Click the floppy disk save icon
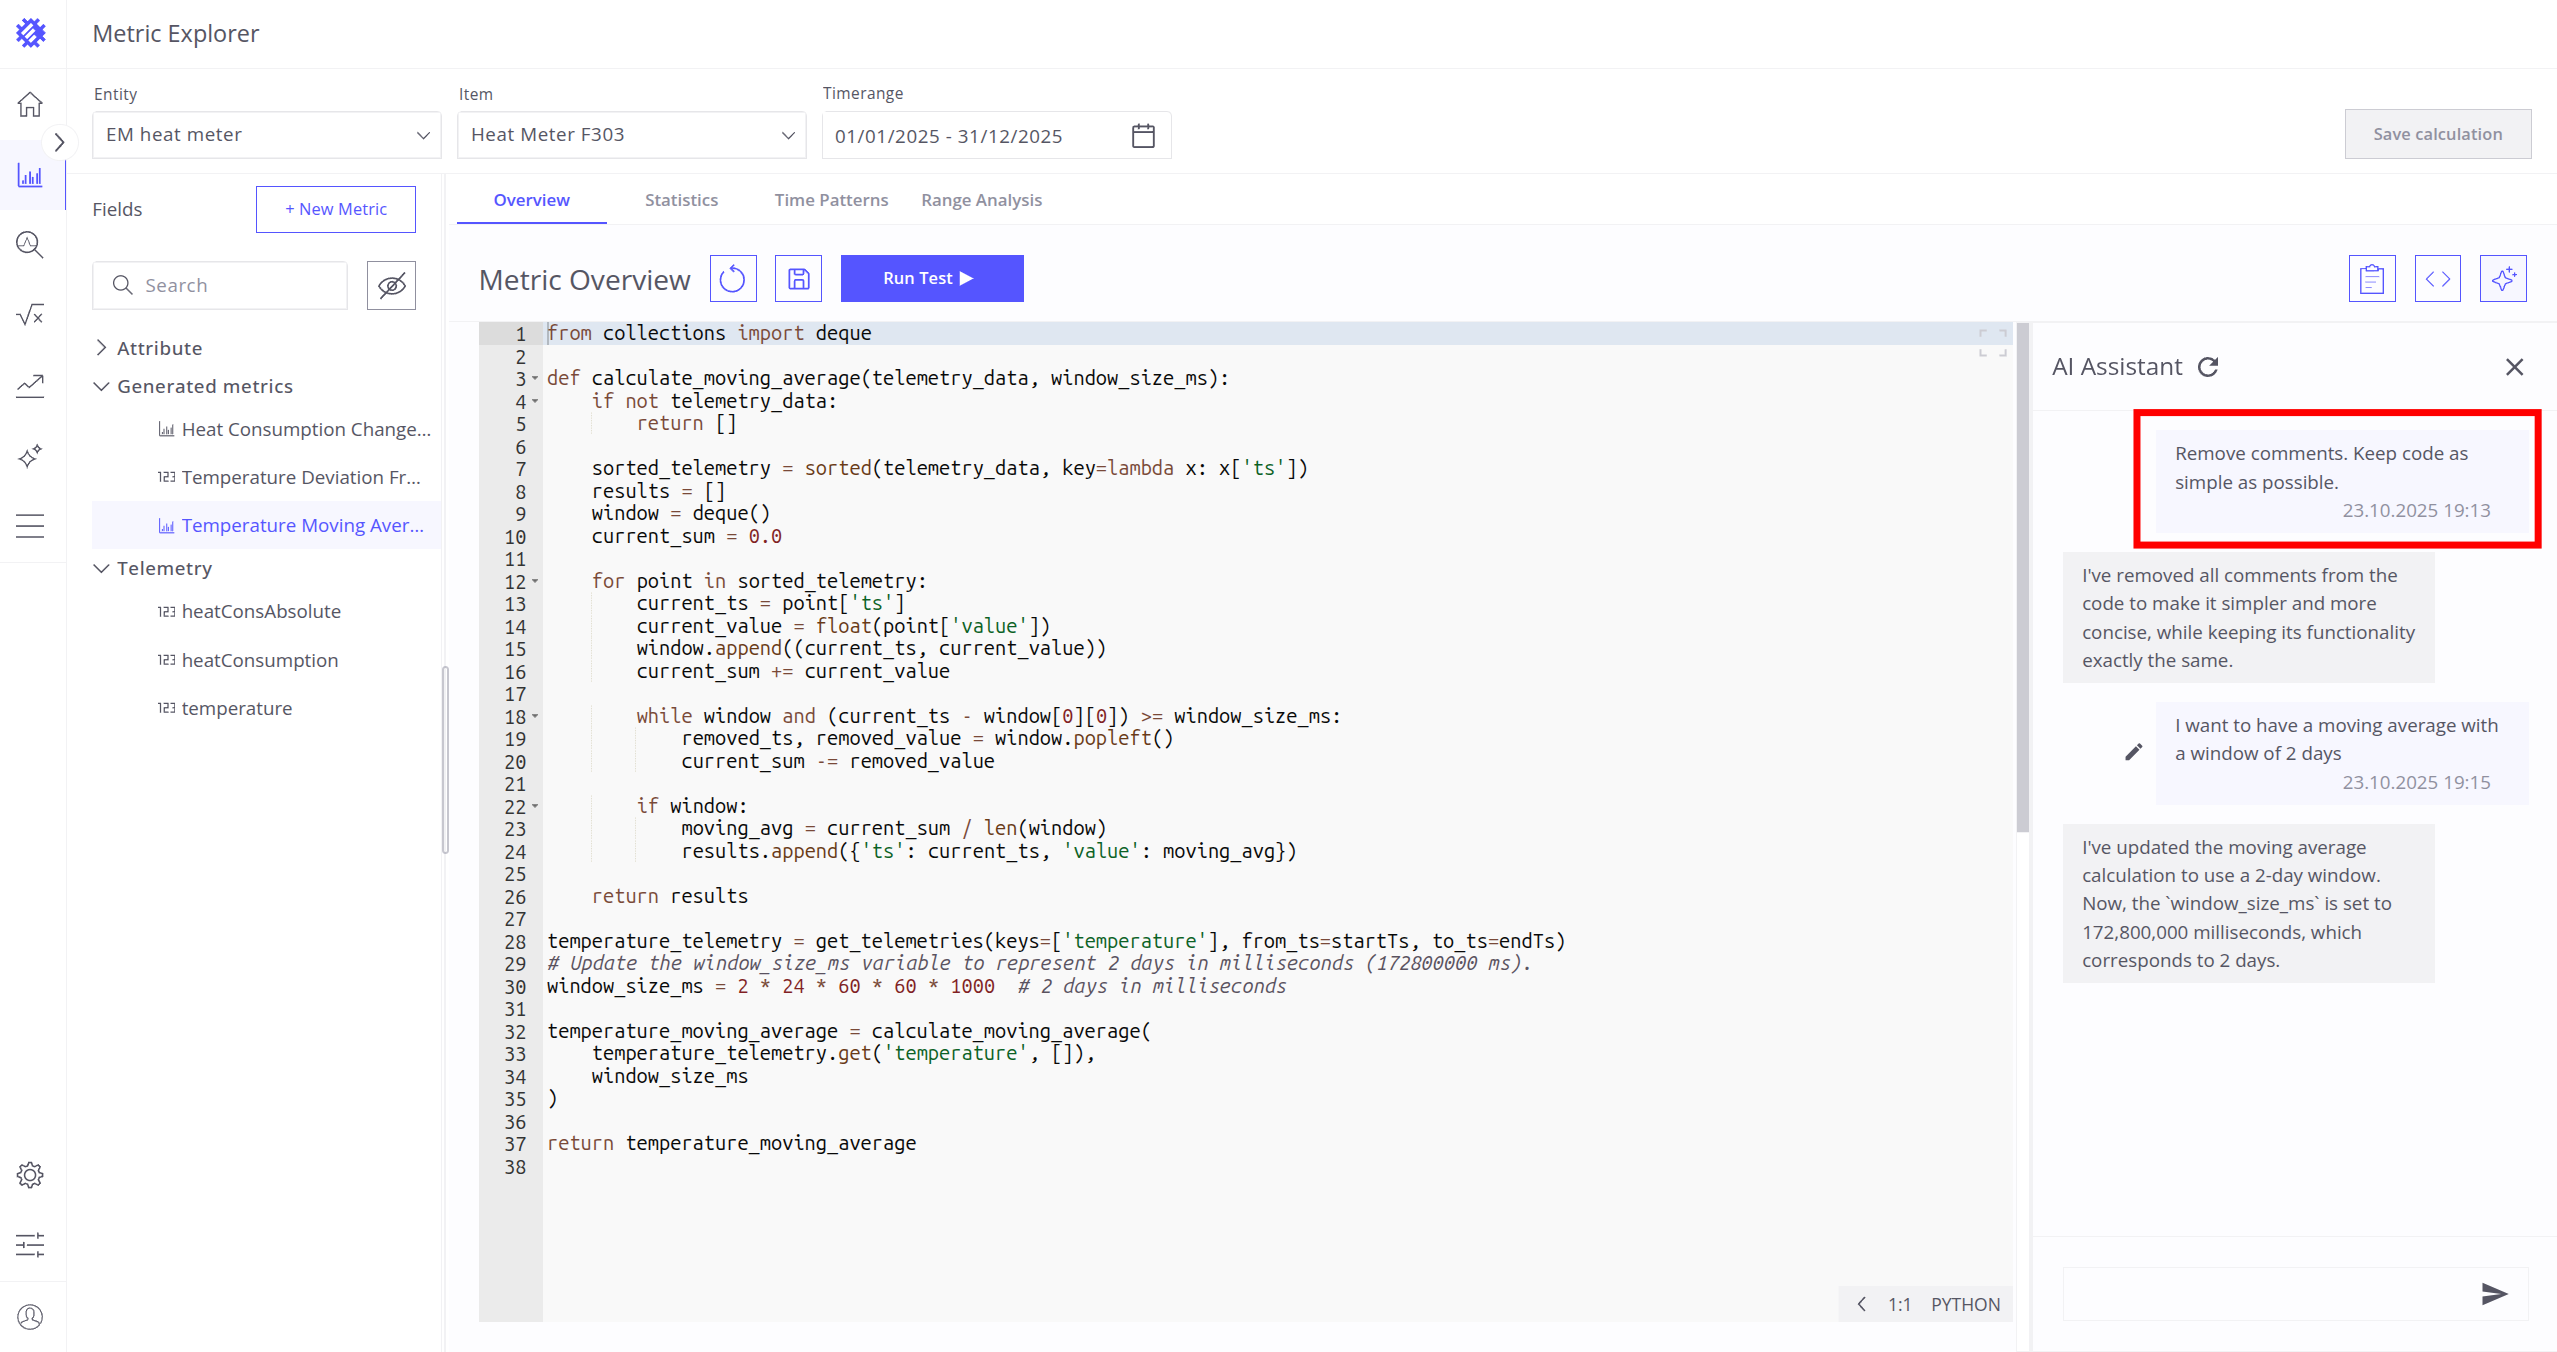The height and width of the screenshot is (1352, 2557). coord(798,279)
